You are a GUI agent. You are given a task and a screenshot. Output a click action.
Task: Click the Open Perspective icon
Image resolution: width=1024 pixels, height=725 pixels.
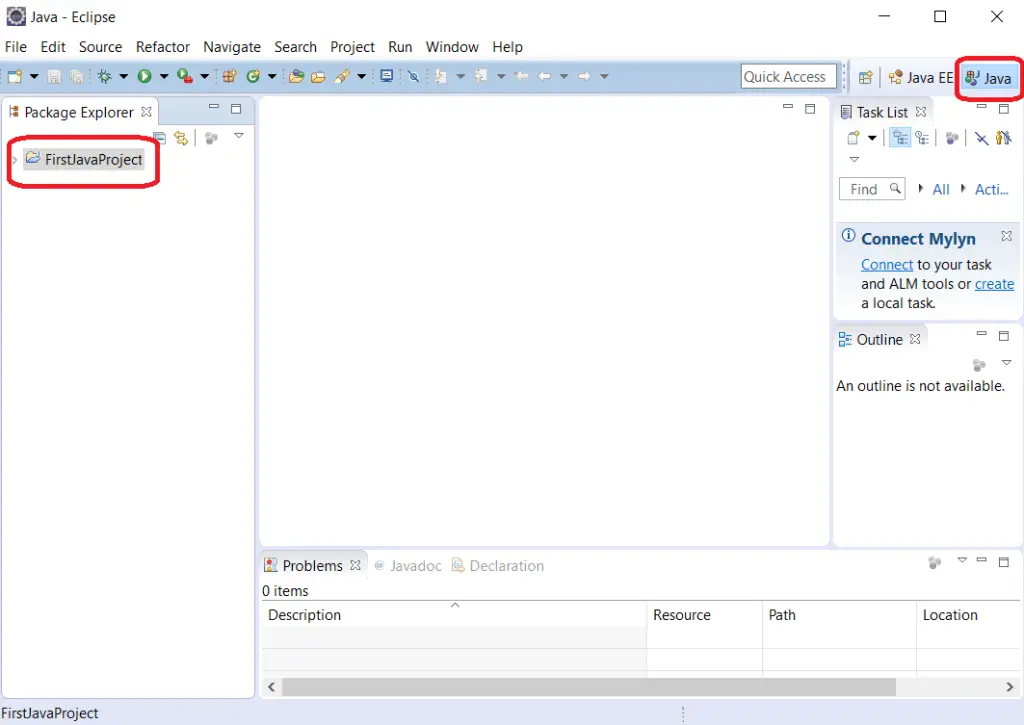pyautogui.click(x=865, y=78)
